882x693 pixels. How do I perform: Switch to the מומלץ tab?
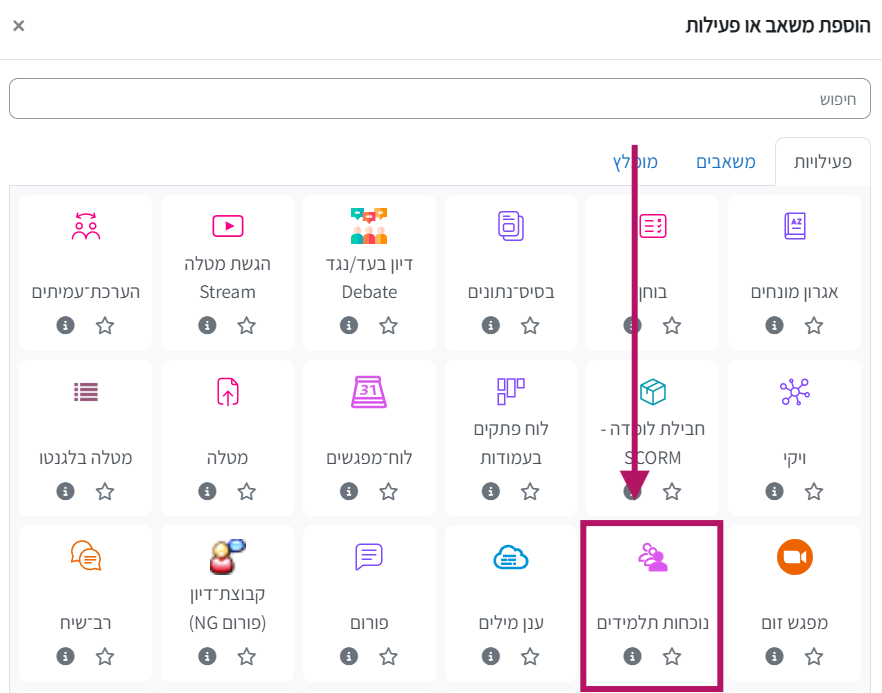tap(635, 162)
